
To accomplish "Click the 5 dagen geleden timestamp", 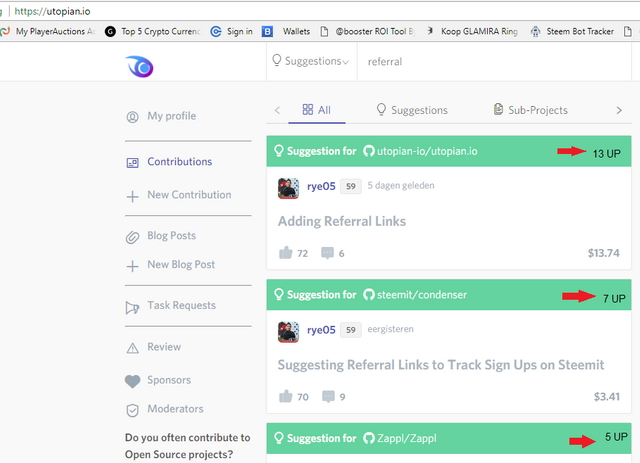I will click(401, 185).
